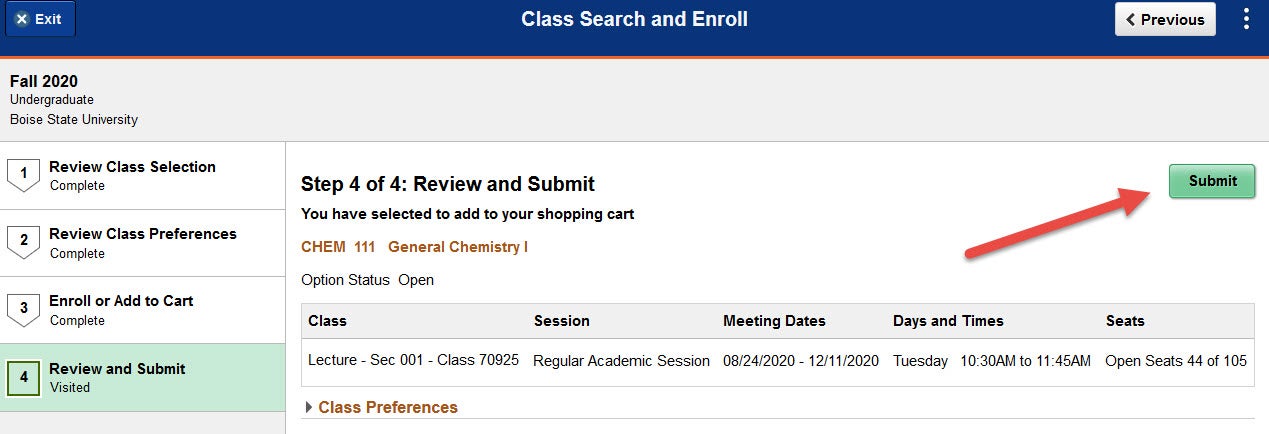Submit the class selection
Viewport: 1269px width, 434px height.
[1212, 181]
